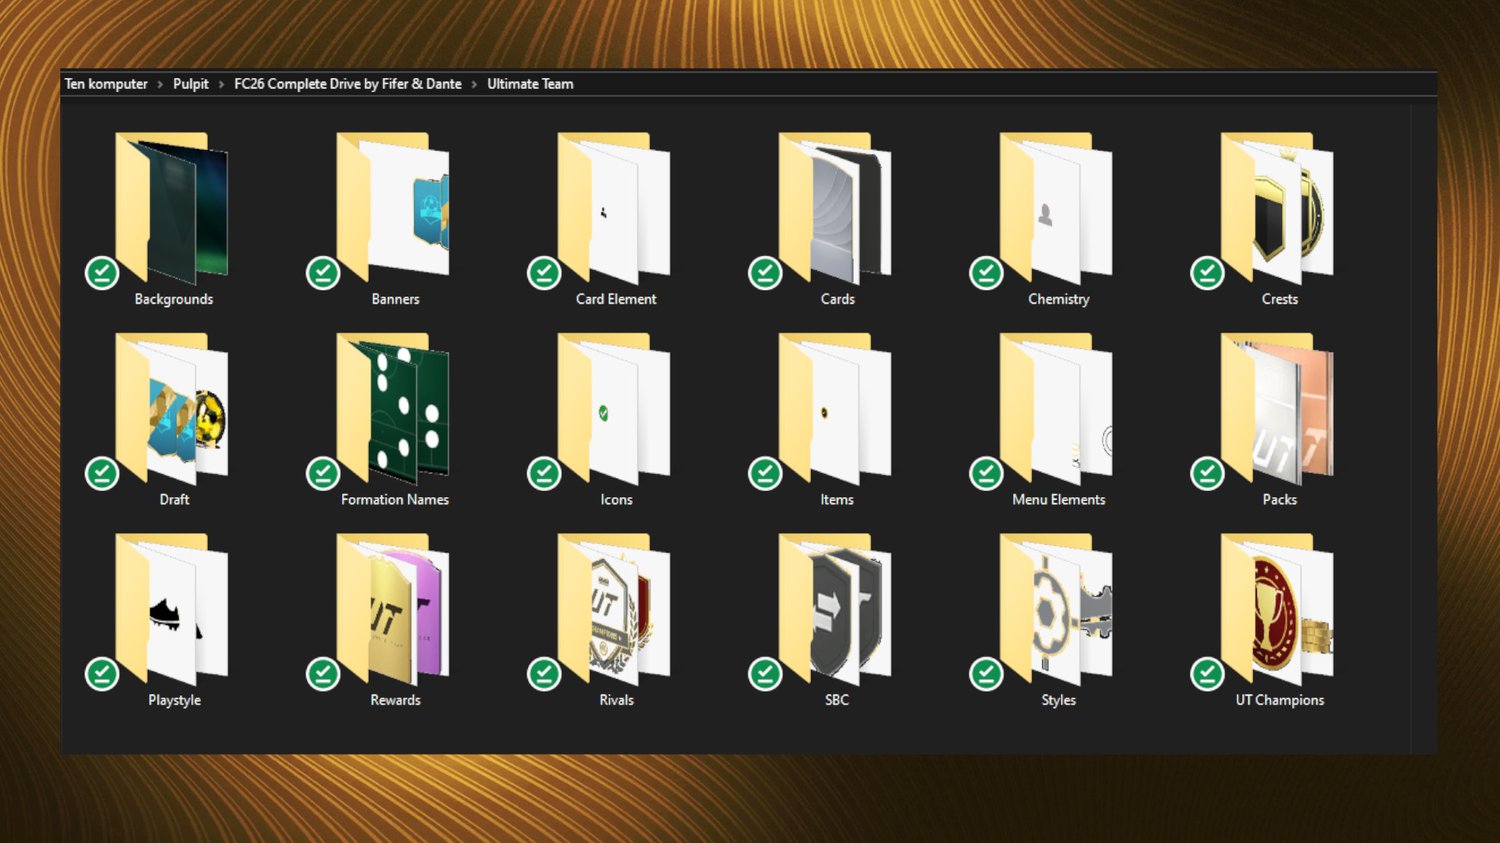Image resolution: width=1500 pixels, height=843 pixels.
Task: Open the Styles folder icon
Action: tap(1056, 610)
